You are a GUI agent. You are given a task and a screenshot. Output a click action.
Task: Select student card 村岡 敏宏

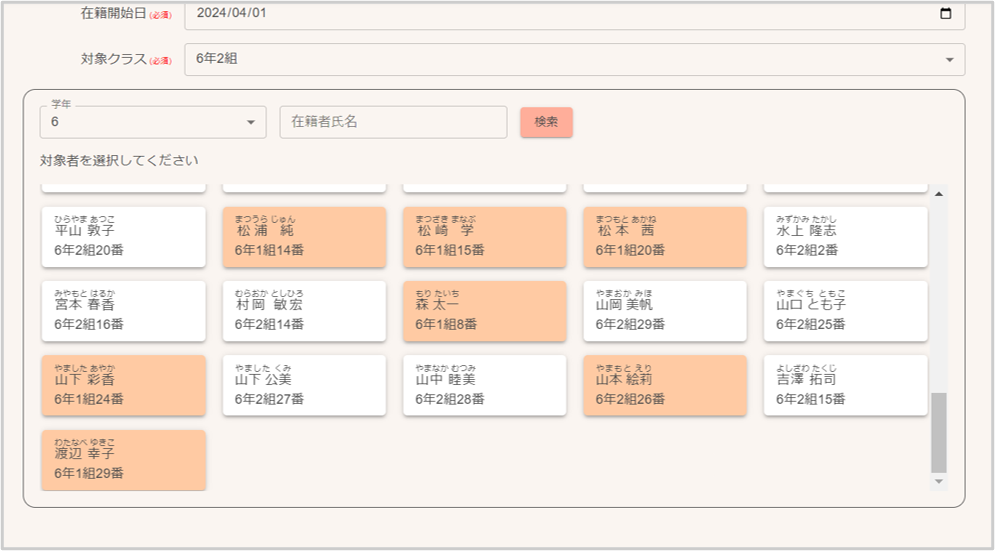point(304,311)
